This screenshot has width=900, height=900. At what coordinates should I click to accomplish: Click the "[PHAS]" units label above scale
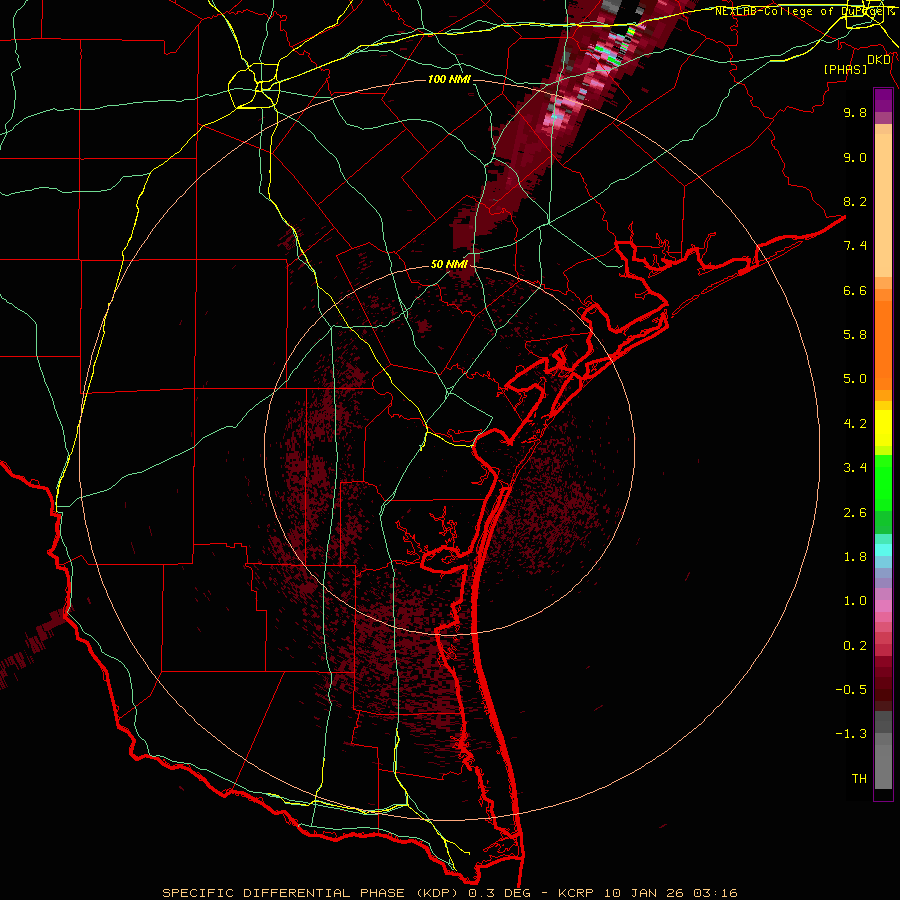point(845,69)
